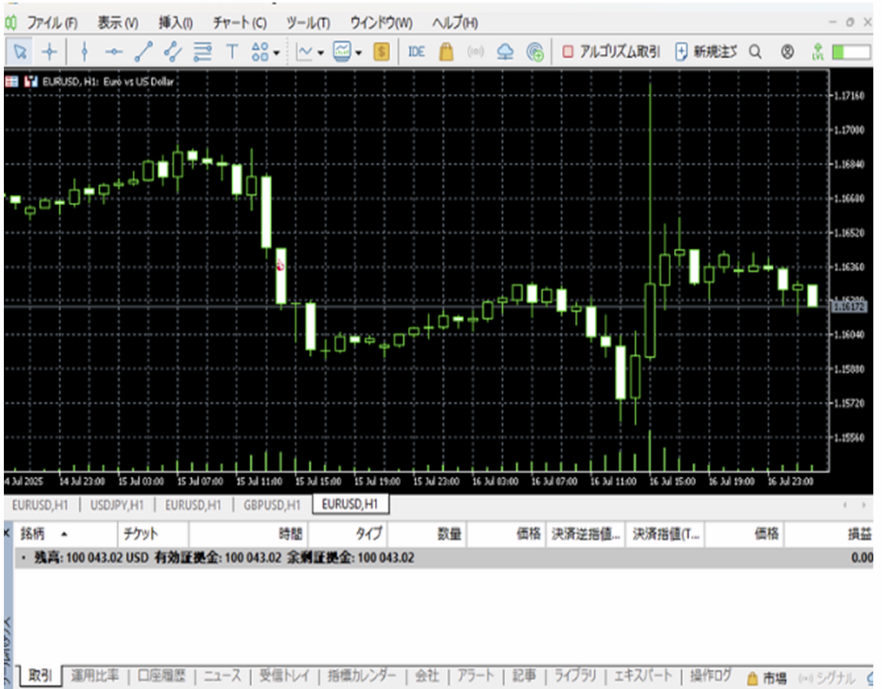Sort positions by 銘柄 column header
Image resolution: width=882 pixels, height=689 pixels.
(x=33, y=534)
